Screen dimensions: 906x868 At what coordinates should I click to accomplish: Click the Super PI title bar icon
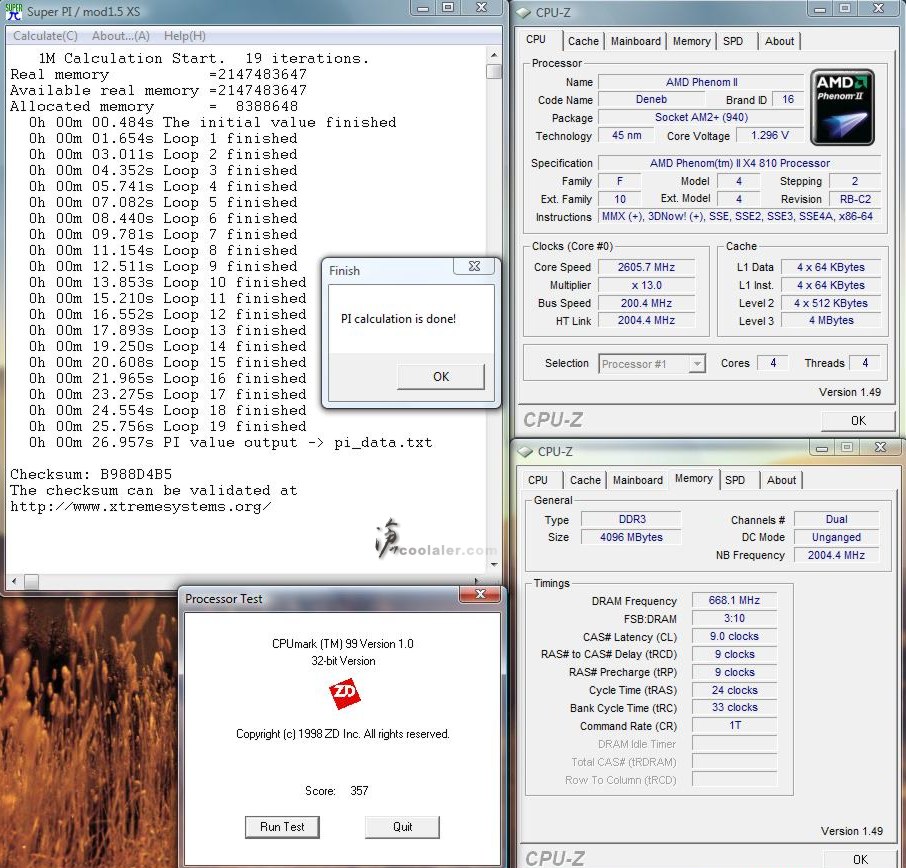[x=13, y=11]
